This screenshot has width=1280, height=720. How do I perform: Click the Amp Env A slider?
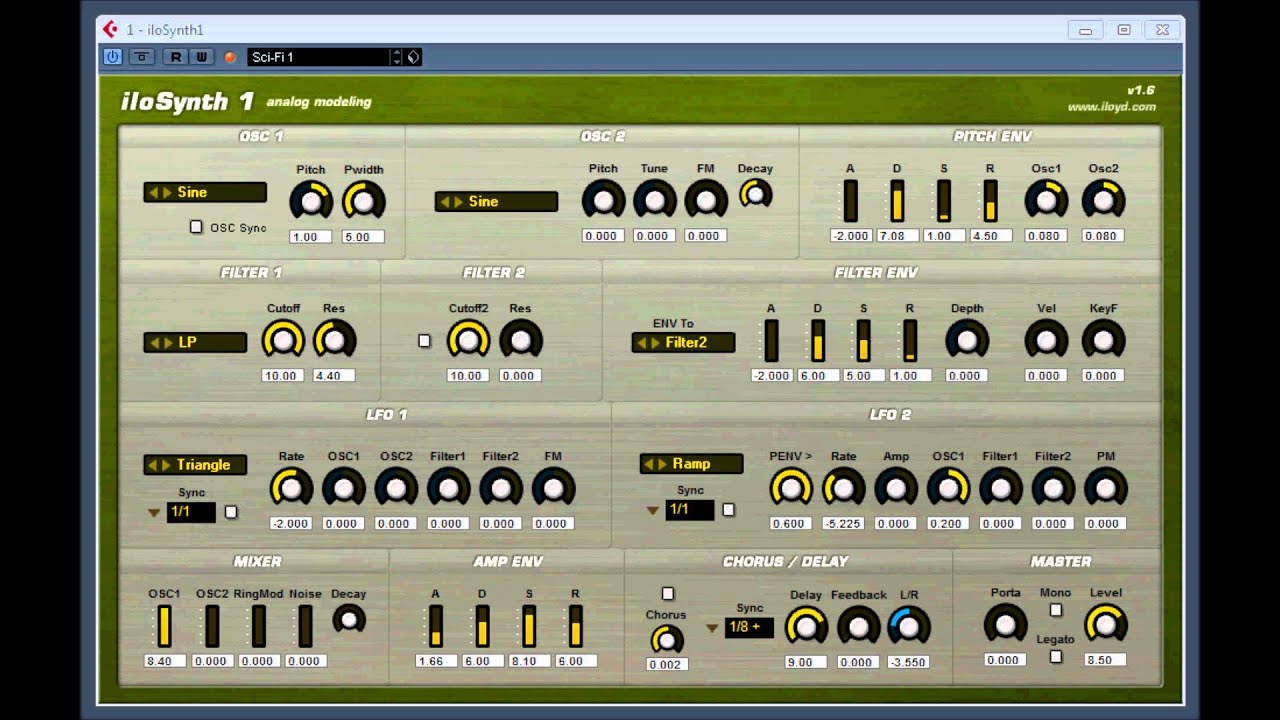click(436, 626)
